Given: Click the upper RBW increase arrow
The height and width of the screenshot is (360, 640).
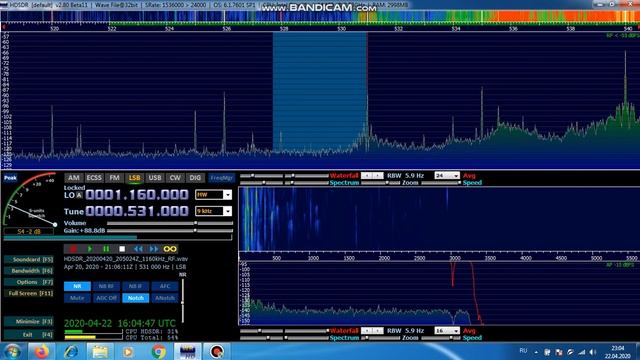Looking at the screenshot, I should coord(378,176).
